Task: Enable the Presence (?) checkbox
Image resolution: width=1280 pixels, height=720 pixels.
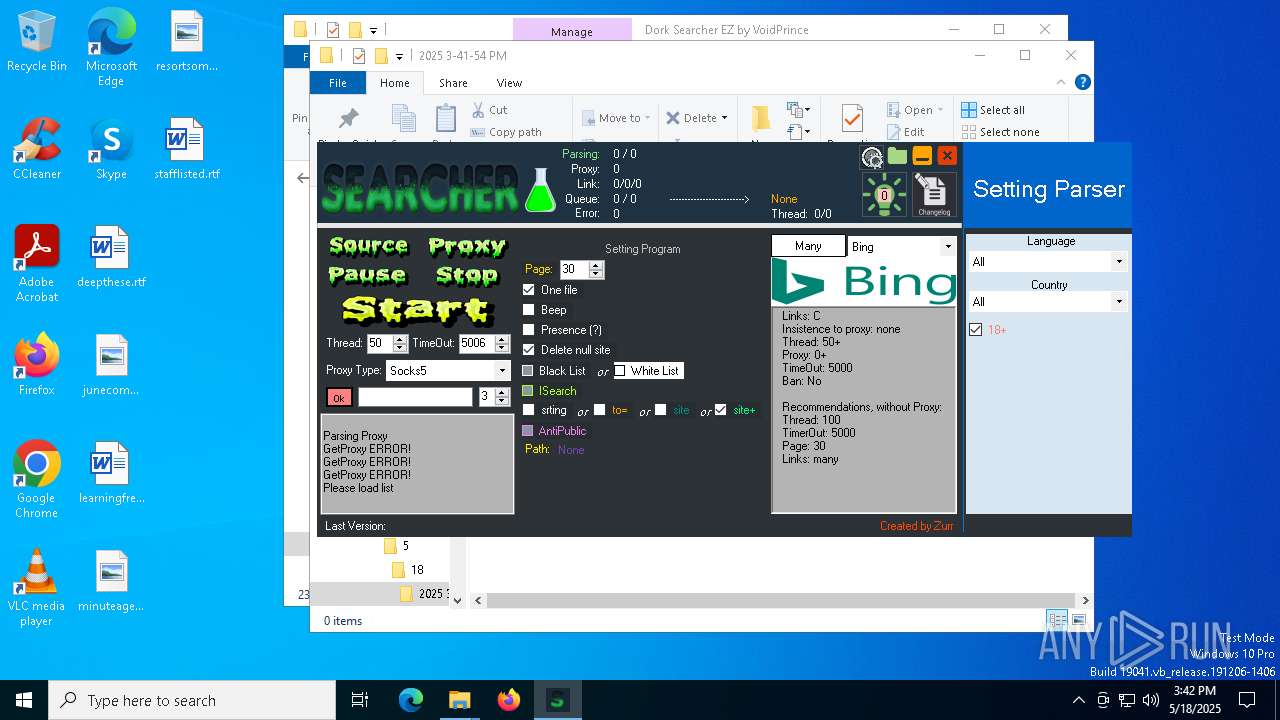Action: coord(529,330)
